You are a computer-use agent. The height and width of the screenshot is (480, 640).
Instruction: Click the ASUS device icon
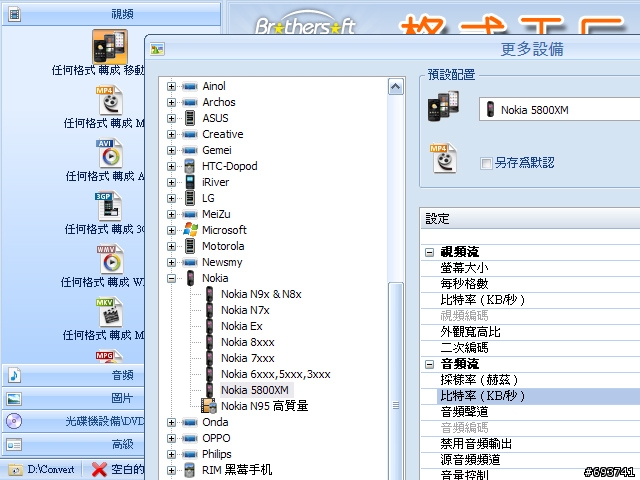pyautogui.click(x=190, y=118)
